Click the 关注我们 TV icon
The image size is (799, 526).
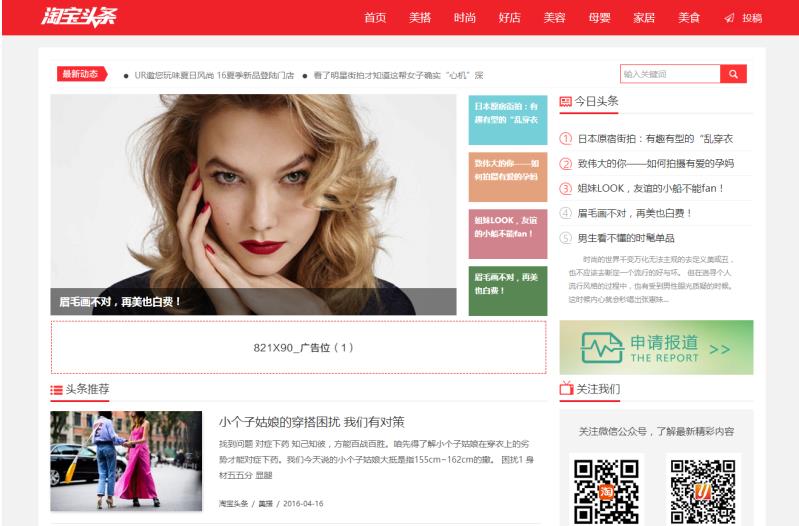coord(566,388)
